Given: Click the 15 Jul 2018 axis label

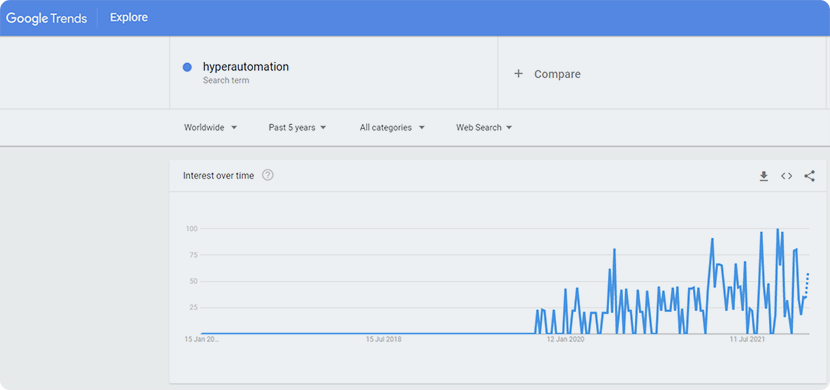Looking at the screenshot, I should coord(384,339).
